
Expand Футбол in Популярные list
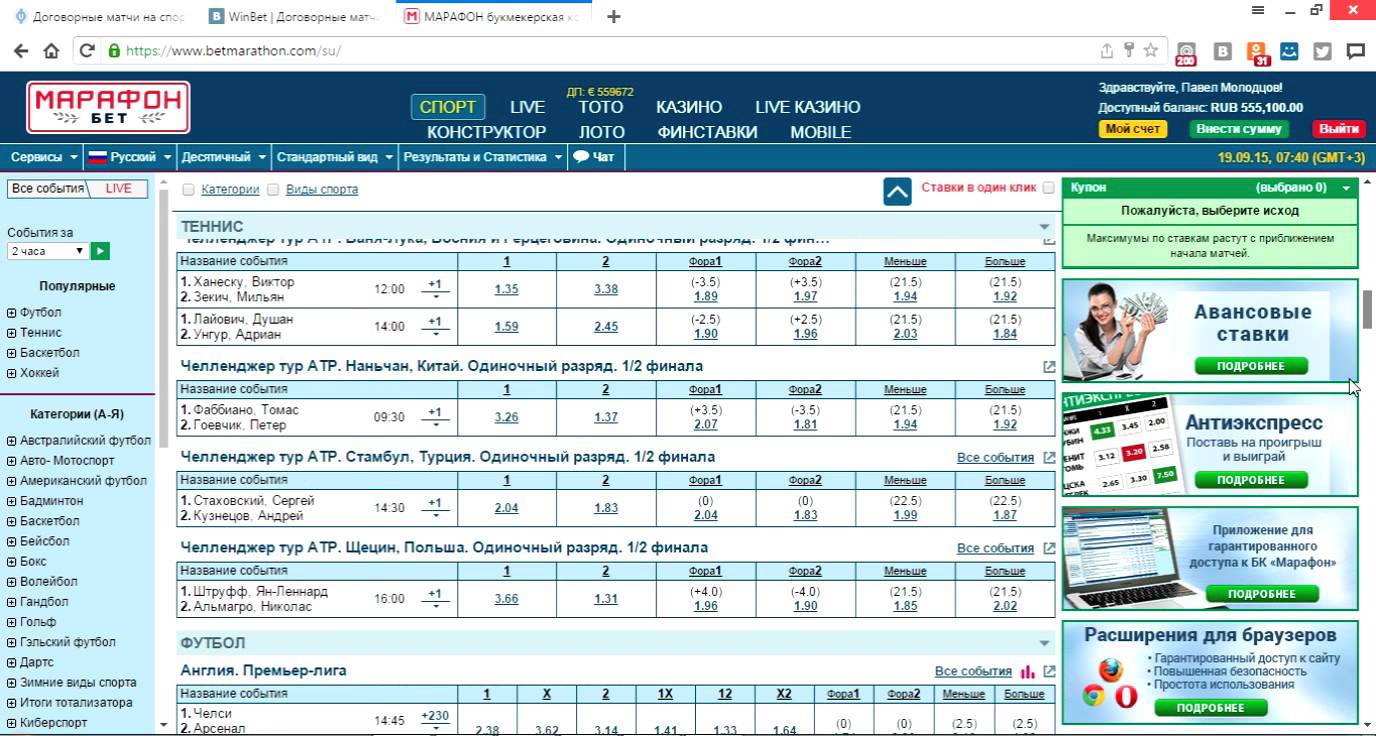click(x=11, y=313)
